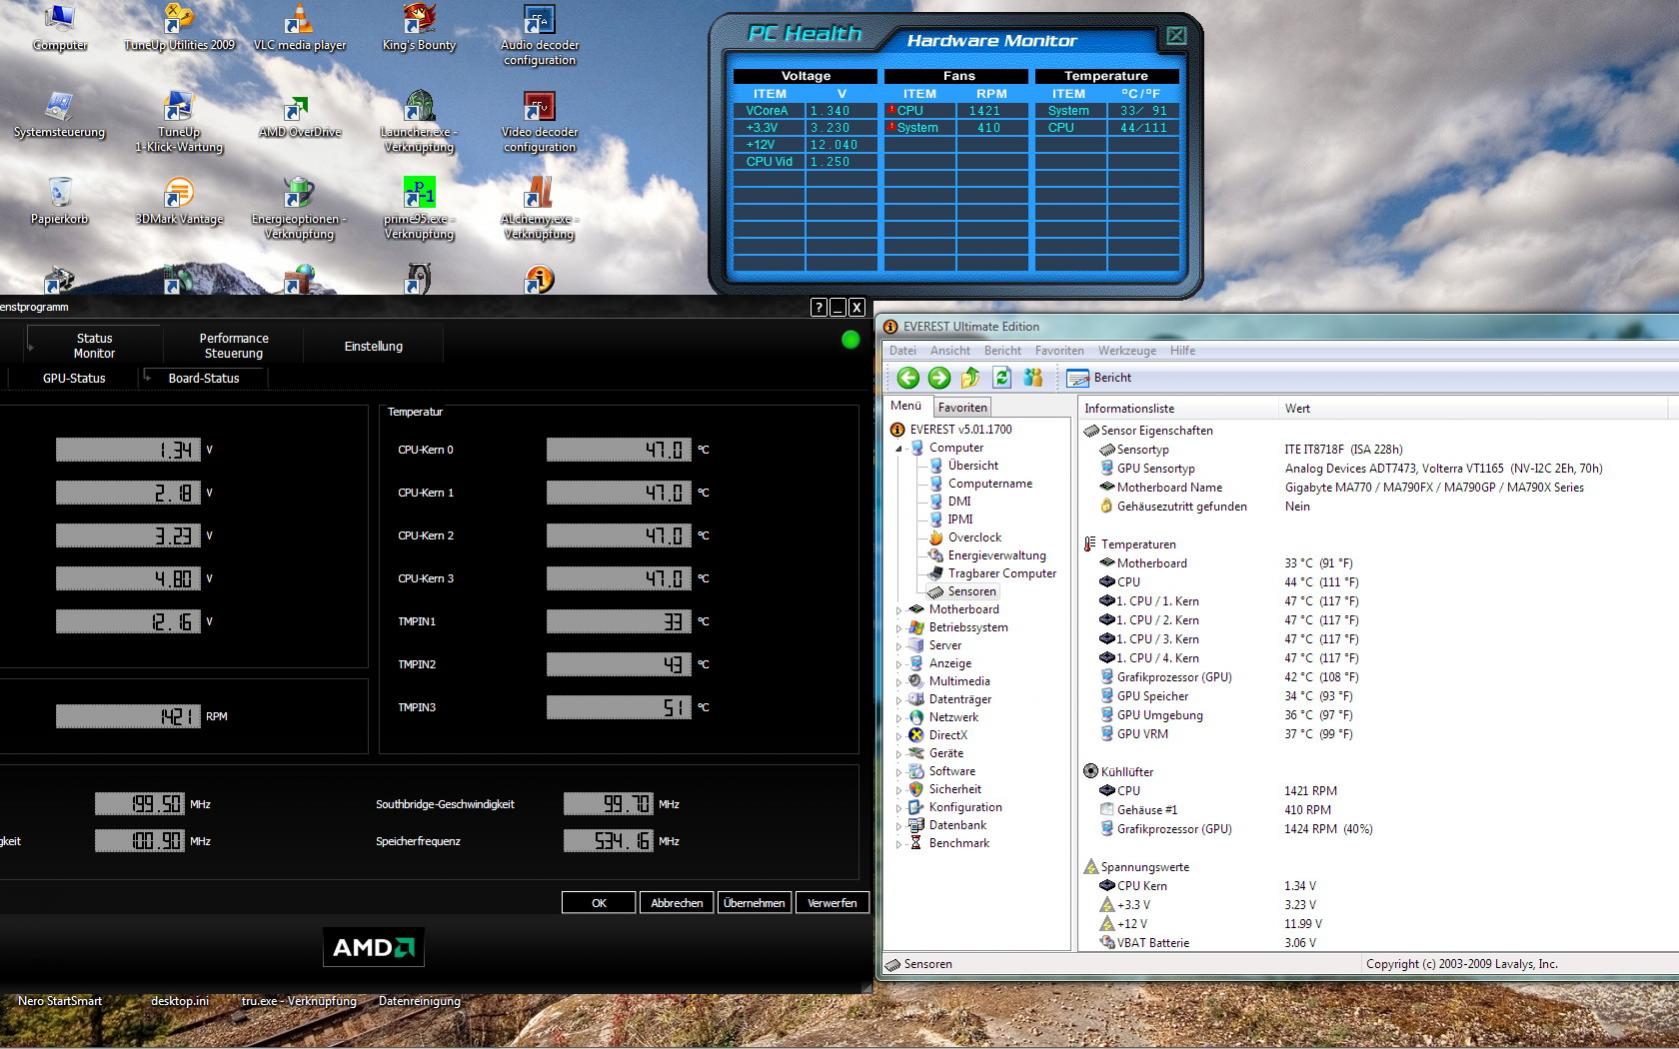Viewport: 1679px width, 1049px height.
Task: Click the EVEREST toolbar people icon
Action: (1033, 377)
